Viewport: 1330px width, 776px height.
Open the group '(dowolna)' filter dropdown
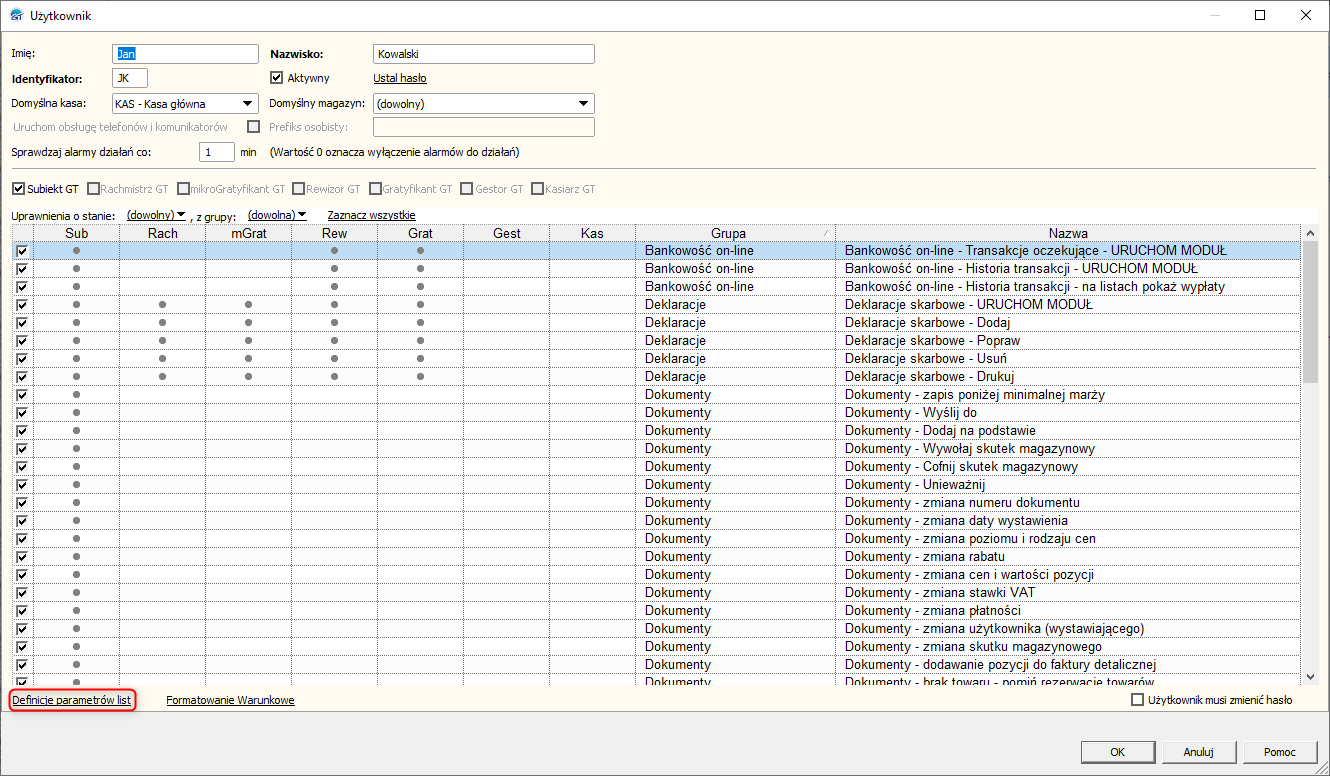coord(277,215)
